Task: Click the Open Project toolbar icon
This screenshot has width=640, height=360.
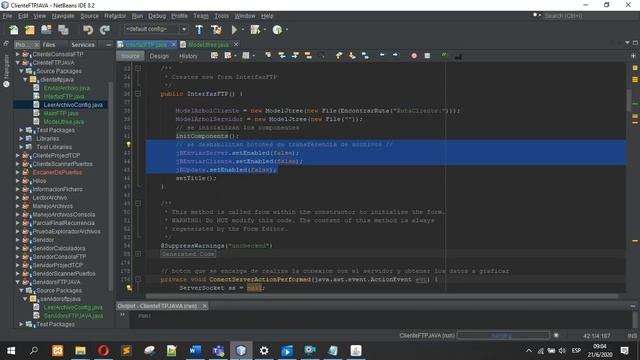Action: click(x=46, y=30)
